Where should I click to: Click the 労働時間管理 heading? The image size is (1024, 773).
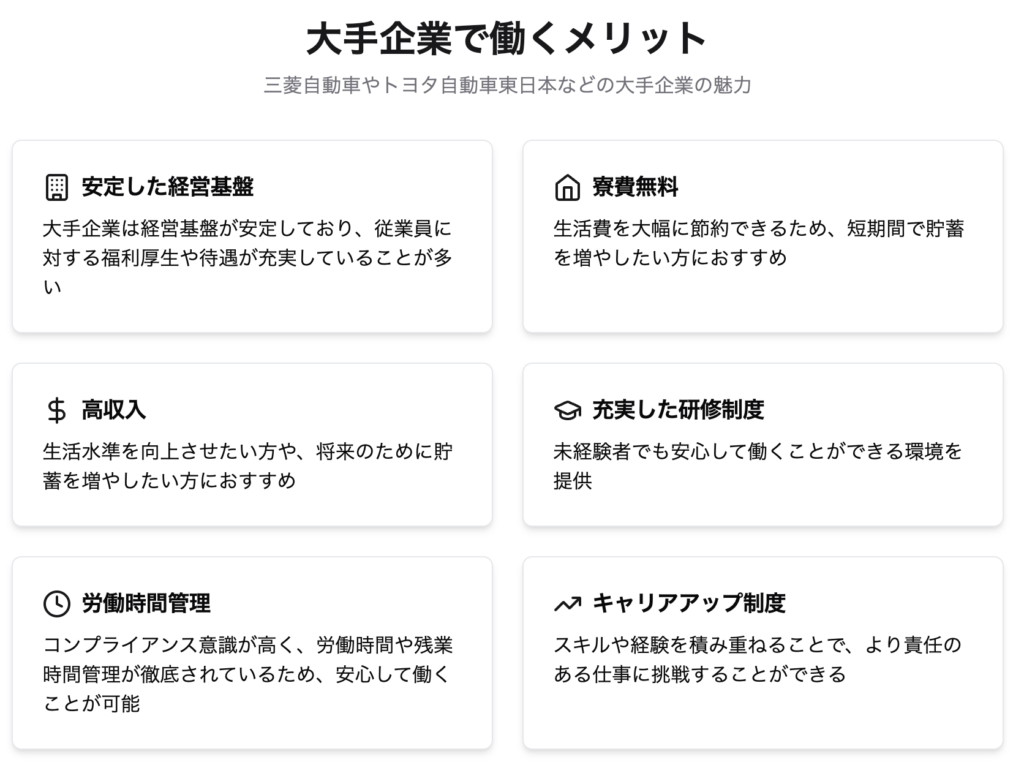click(x=146, y=604)
